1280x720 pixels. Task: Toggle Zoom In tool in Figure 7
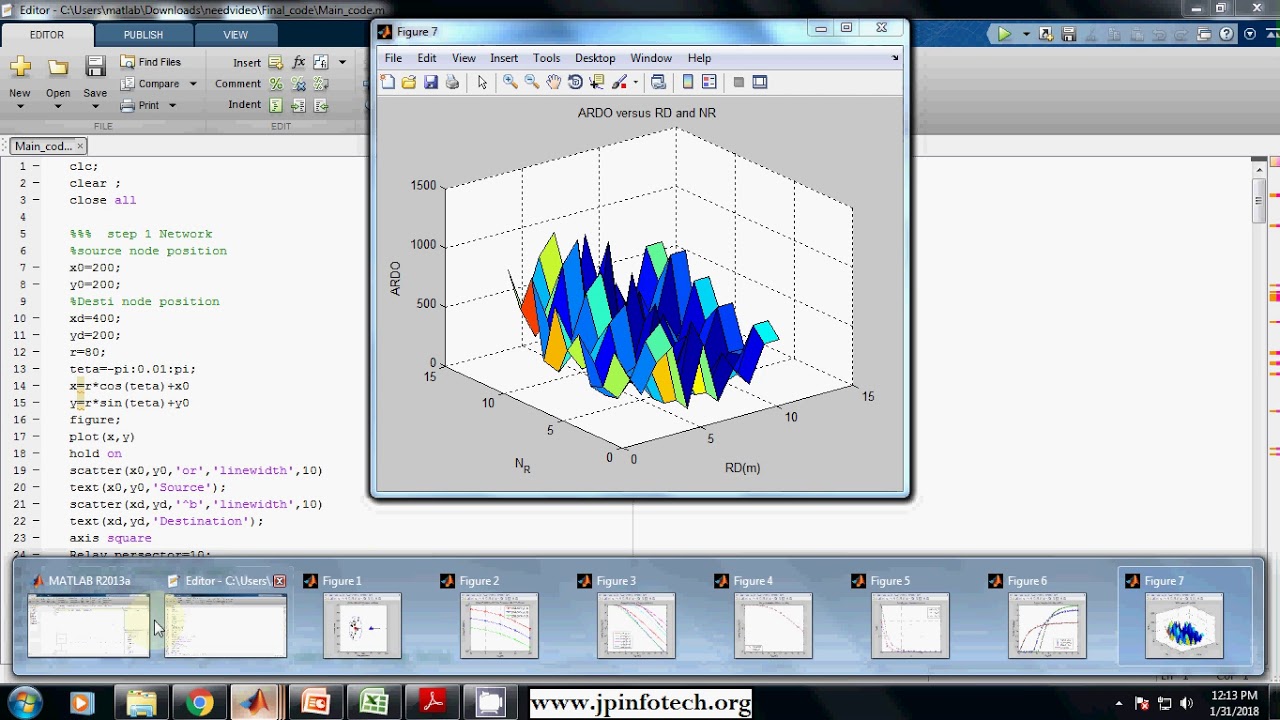(510, 82)
